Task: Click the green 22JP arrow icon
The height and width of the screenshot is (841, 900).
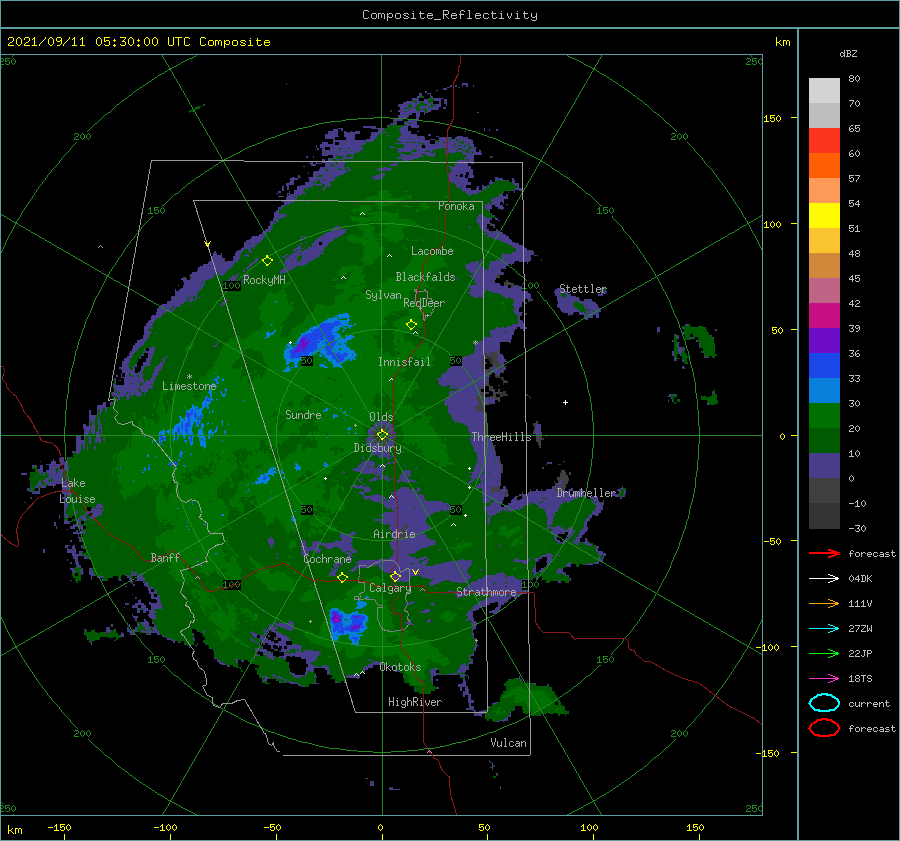Action: point(824,653)
